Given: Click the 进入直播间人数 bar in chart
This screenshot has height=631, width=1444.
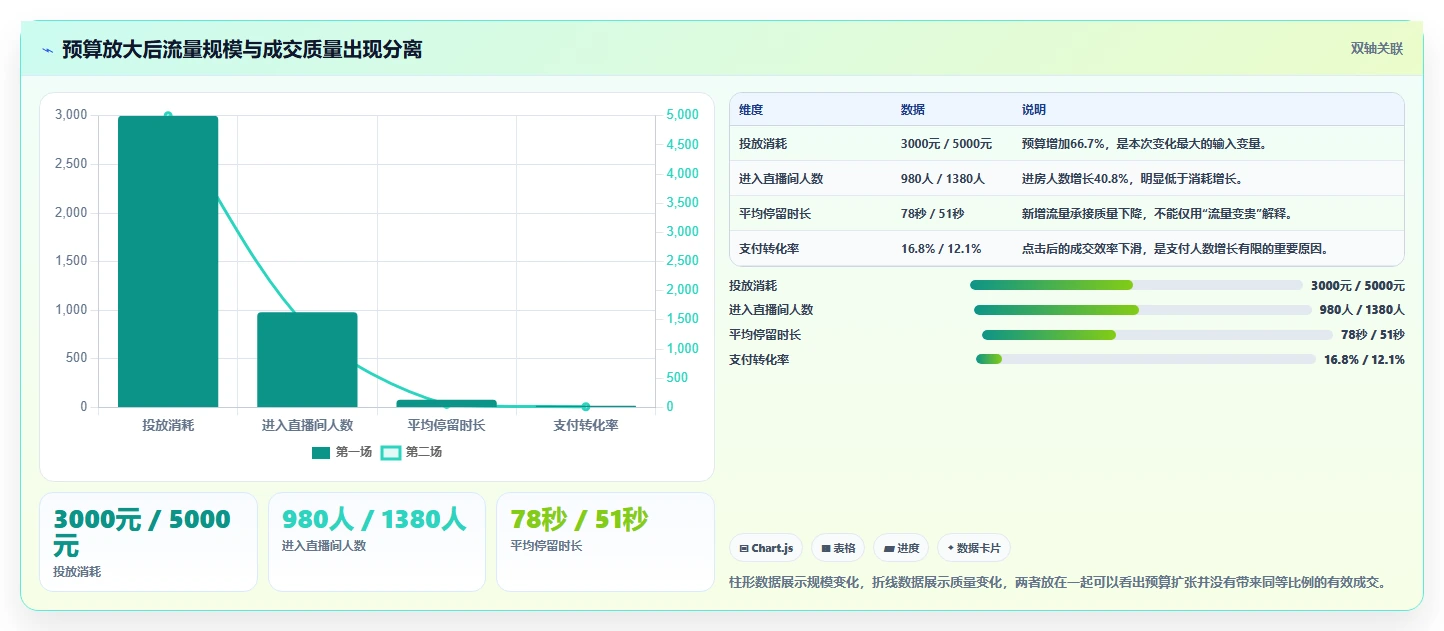Looking at the screenshot, I should coord(307,360).
